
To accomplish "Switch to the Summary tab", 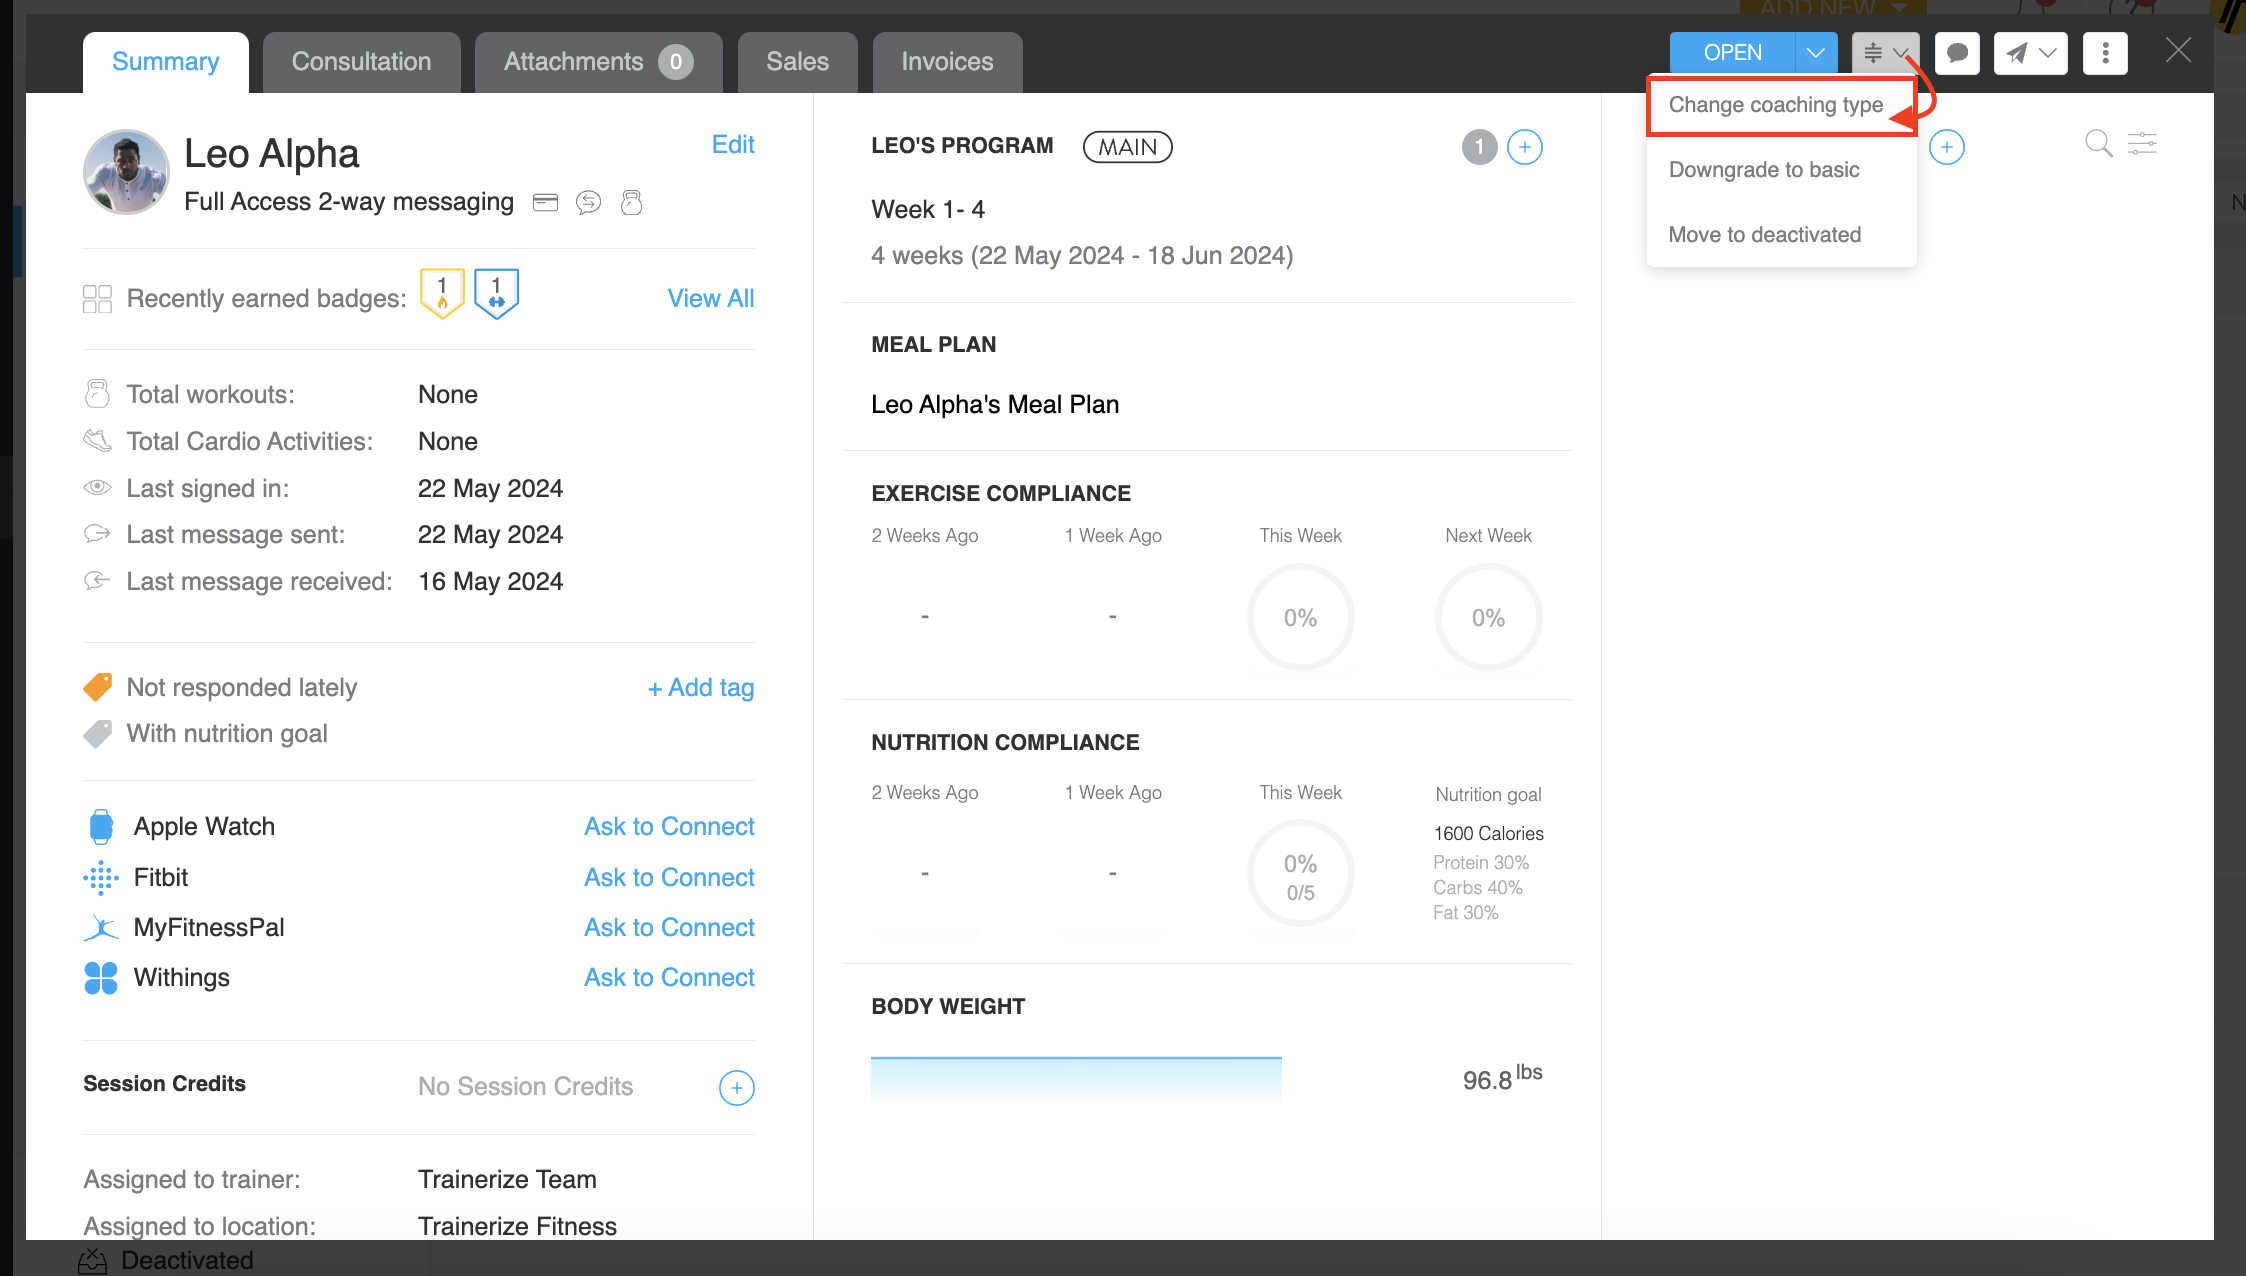I will click(x=166, y=62).
